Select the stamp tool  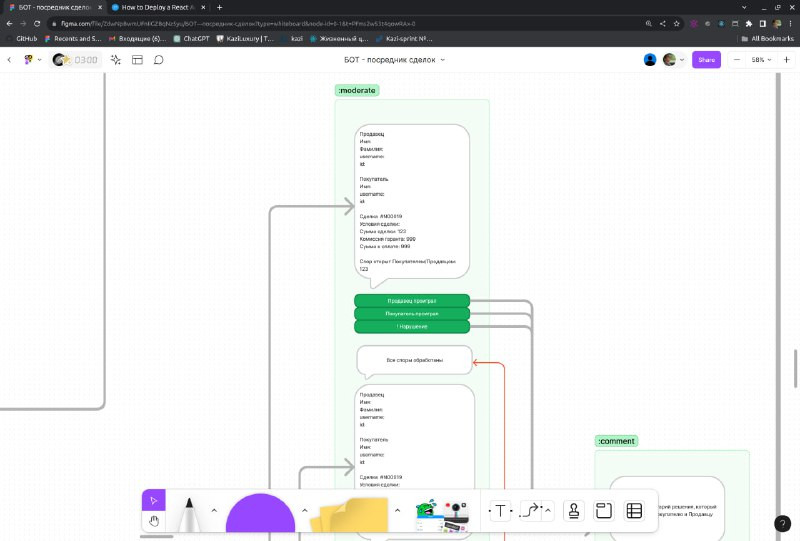click(x=573, y=510)
